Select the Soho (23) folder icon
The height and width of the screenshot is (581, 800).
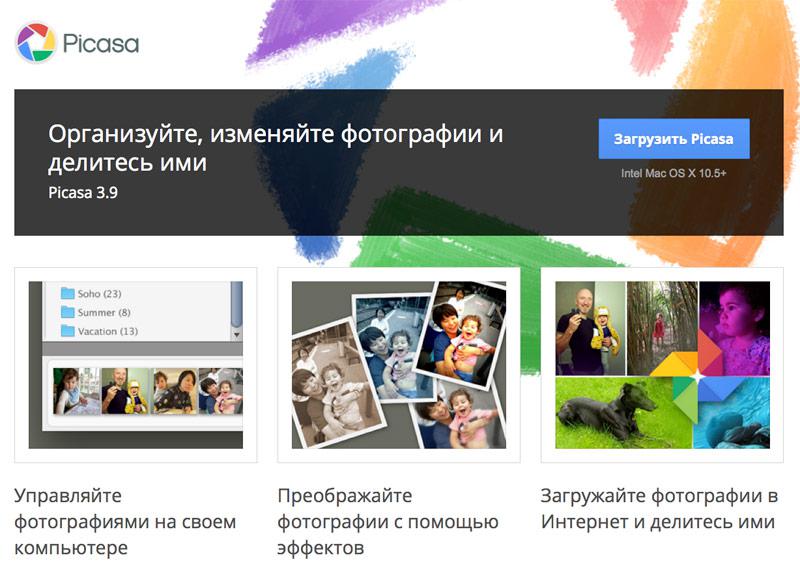(68, 294)
